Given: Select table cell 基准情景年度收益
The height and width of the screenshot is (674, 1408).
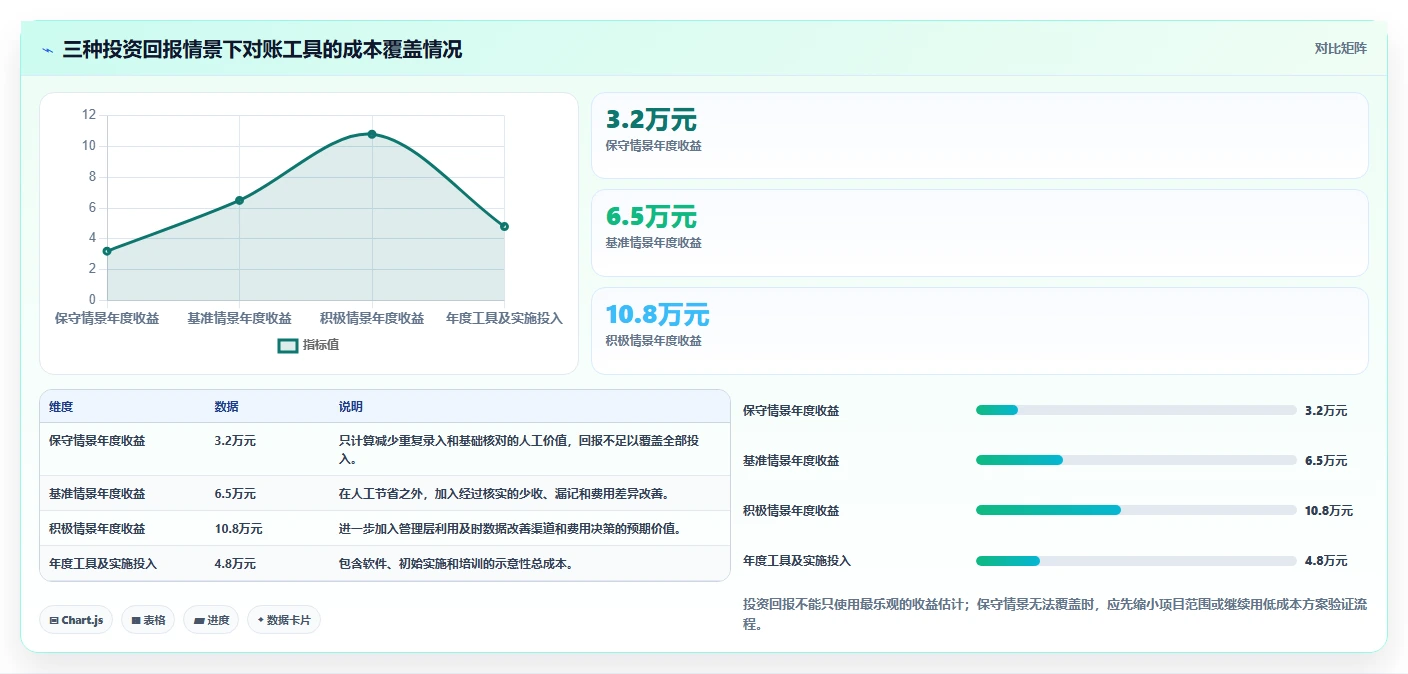Looking at the screenshot, I should [x=97, y=493].
